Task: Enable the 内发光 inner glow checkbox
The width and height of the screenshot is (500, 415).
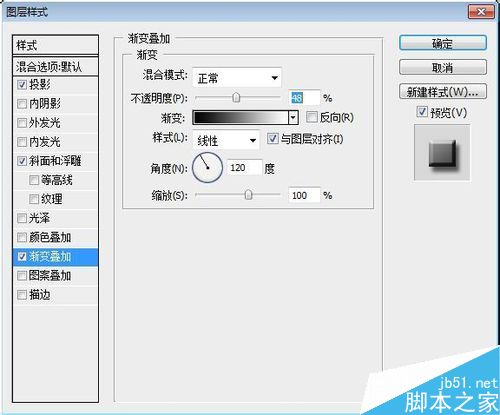Action: [22, 142]
